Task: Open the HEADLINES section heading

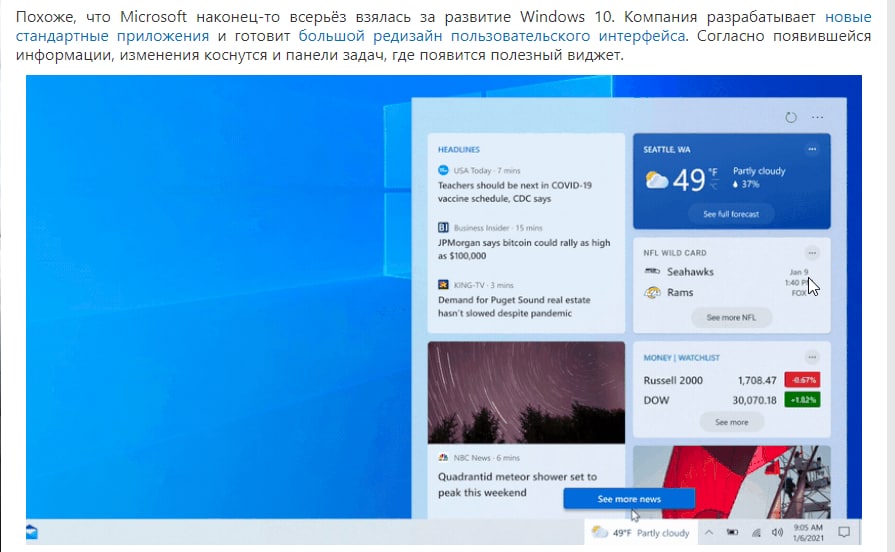Action: pyautogui.click(x=458, y=150)
